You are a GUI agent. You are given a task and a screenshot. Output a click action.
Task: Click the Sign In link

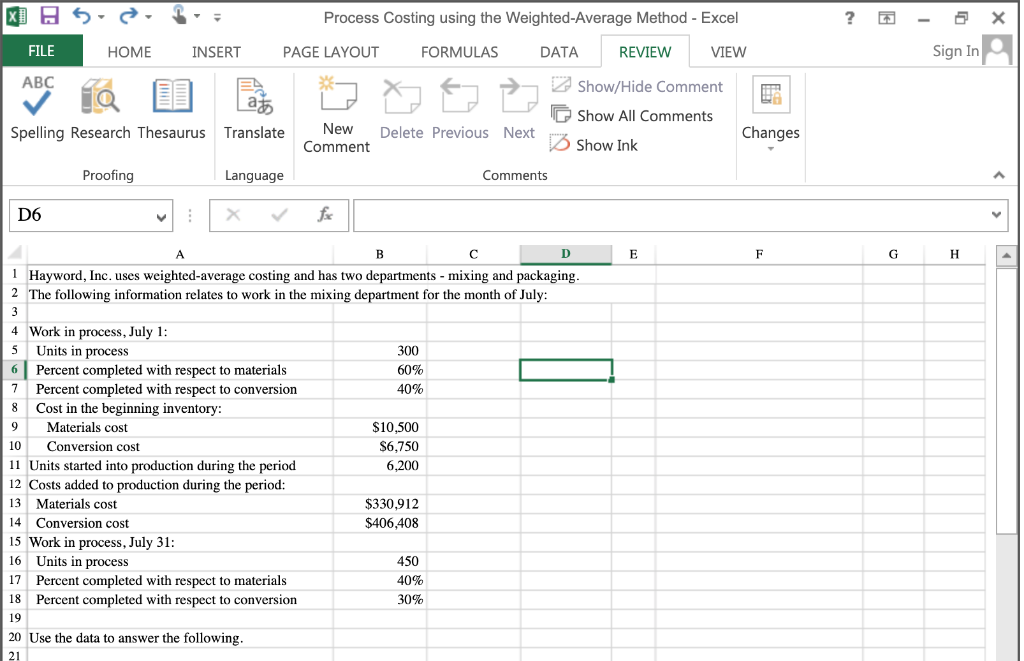click(x=955, y=51)
